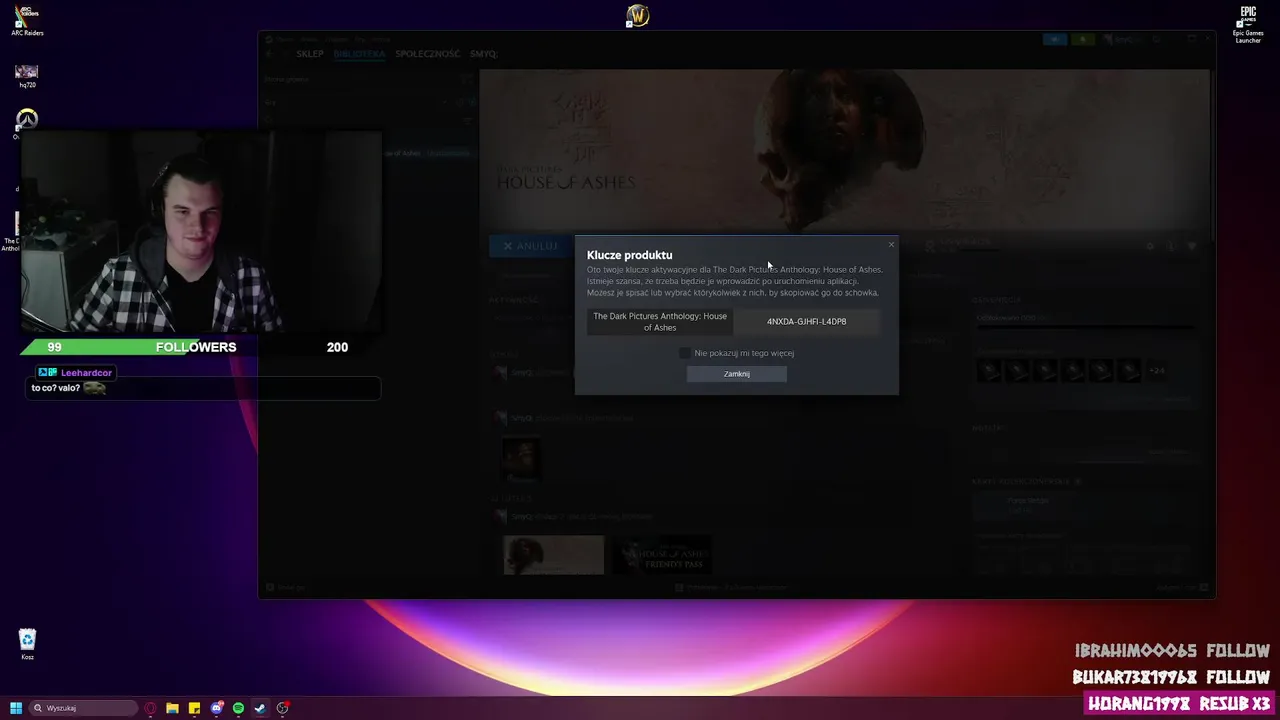Open the SKLEP tab in Steam
The height and width of the screenshot is (720, 1280).
tap(310, 54)
